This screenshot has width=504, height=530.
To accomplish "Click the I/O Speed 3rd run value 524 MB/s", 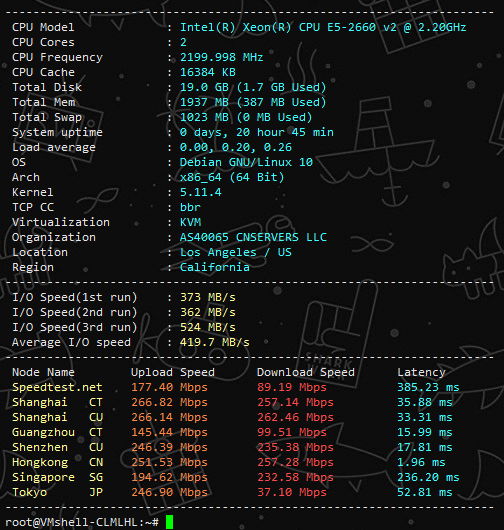I will (208, 327).
